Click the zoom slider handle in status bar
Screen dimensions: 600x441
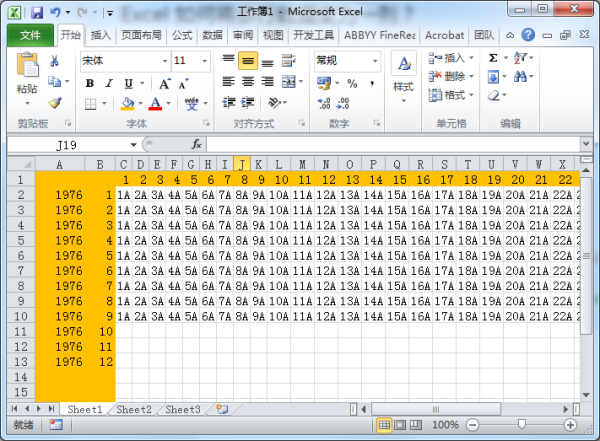519,425
